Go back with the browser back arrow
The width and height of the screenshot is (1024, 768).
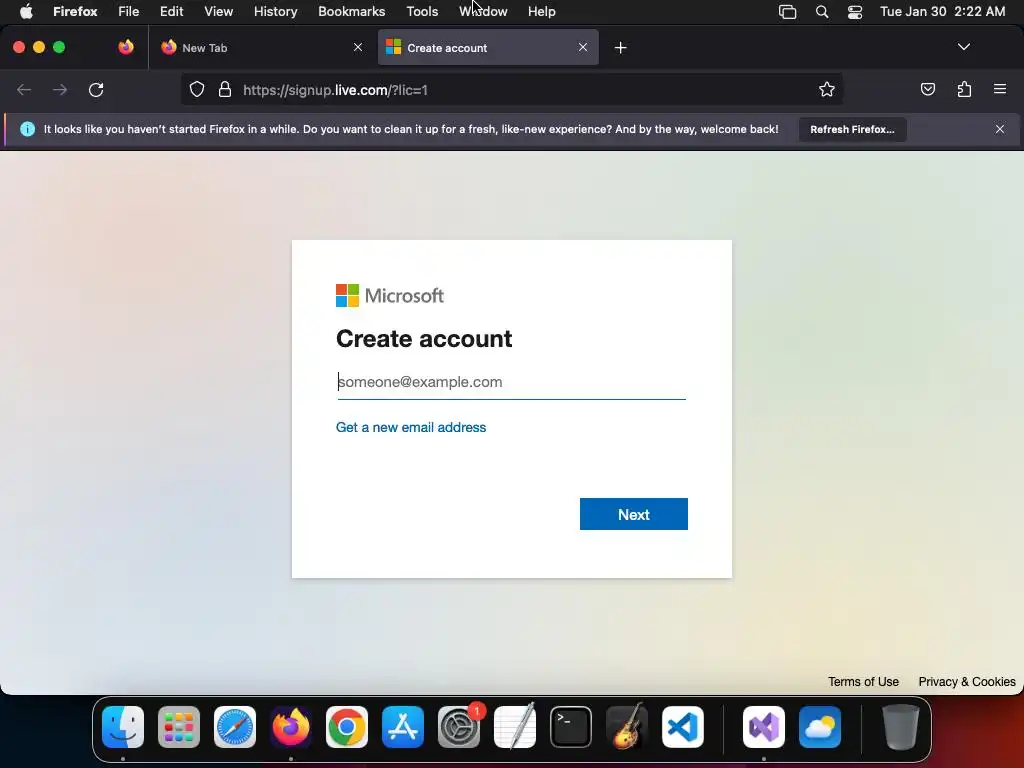(24, 90)
